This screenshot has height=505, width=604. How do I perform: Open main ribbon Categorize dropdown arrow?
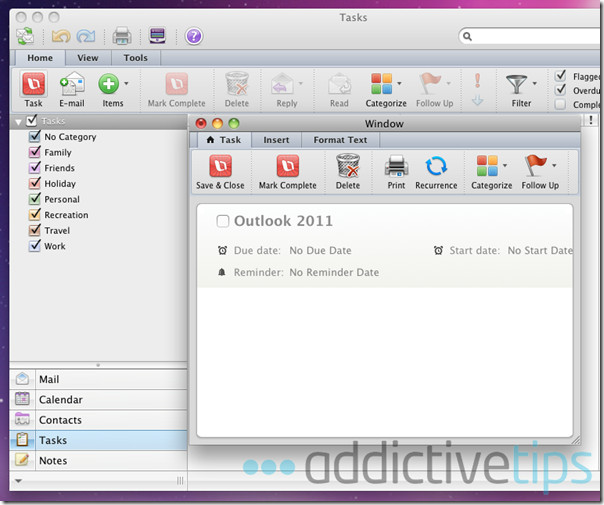[x=399, y=83]
